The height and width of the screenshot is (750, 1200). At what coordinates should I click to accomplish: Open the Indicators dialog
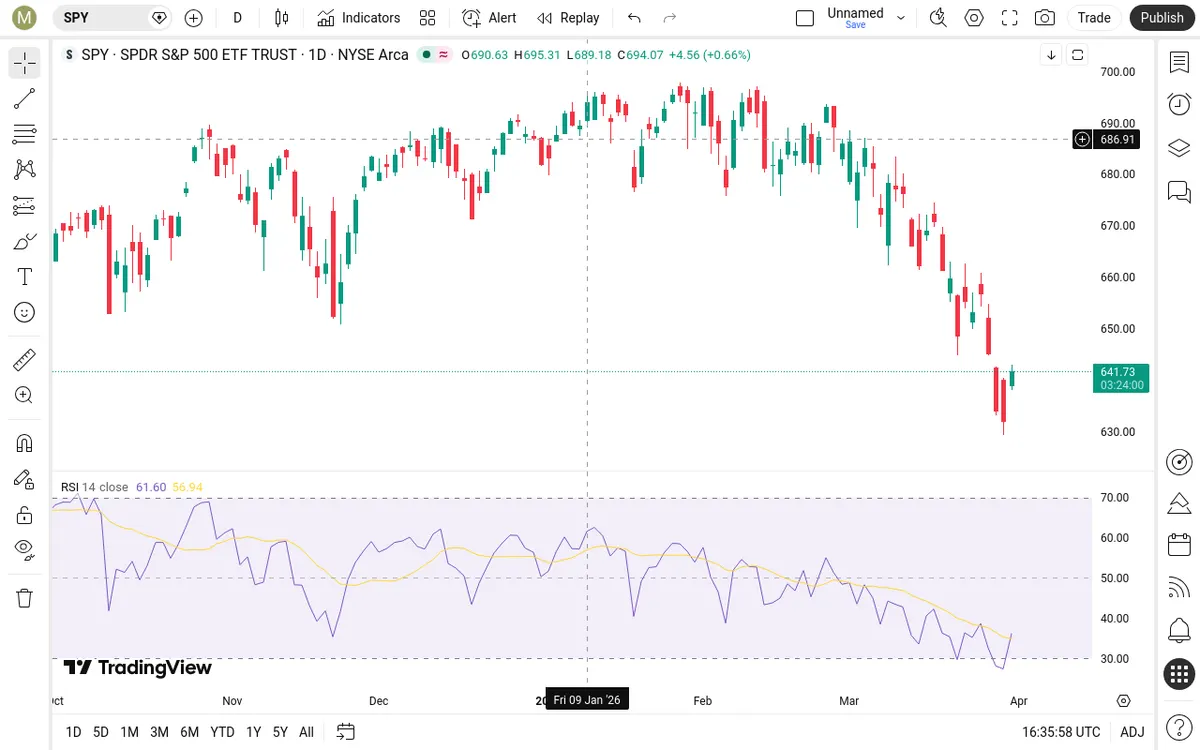tap(359, 18)
